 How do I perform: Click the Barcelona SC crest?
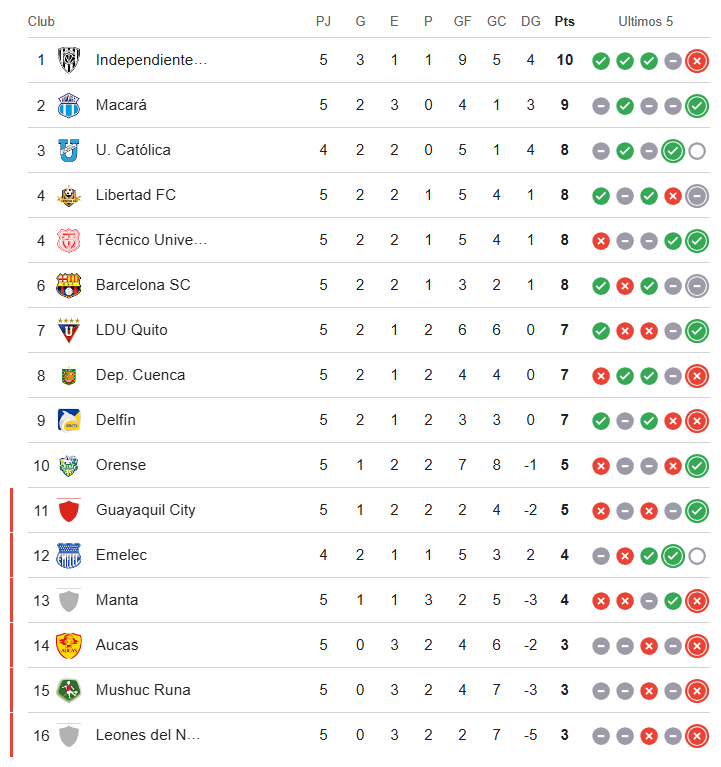[69, 285]
